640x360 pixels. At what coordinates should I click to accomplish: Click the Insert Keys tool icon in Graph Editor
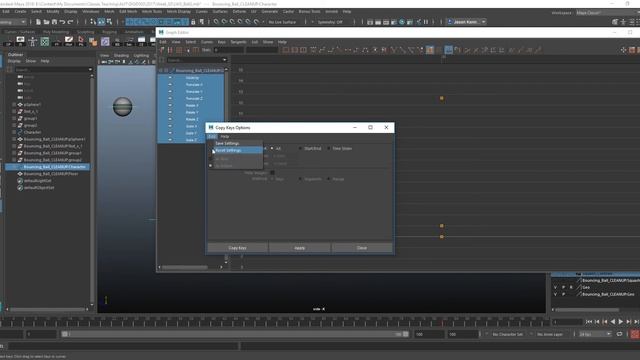tap(170, 50)
